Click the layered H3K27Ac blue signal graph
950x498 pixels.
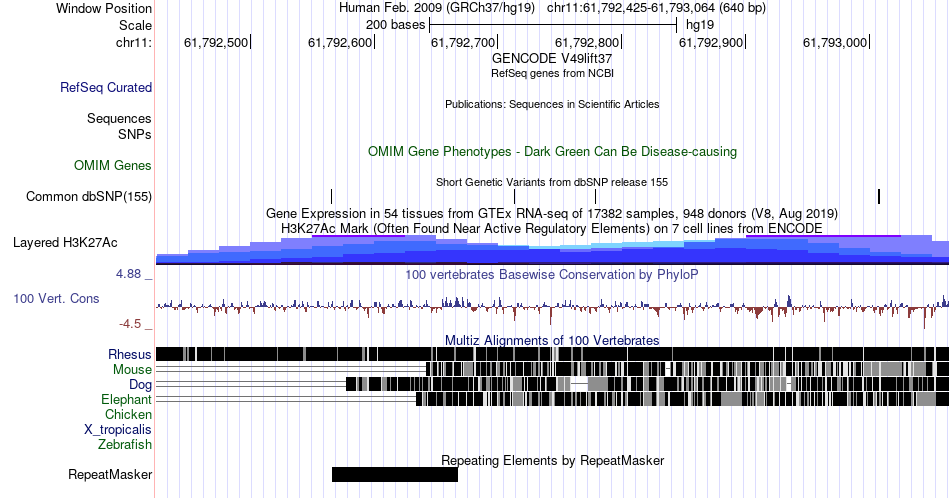point(552,250)
